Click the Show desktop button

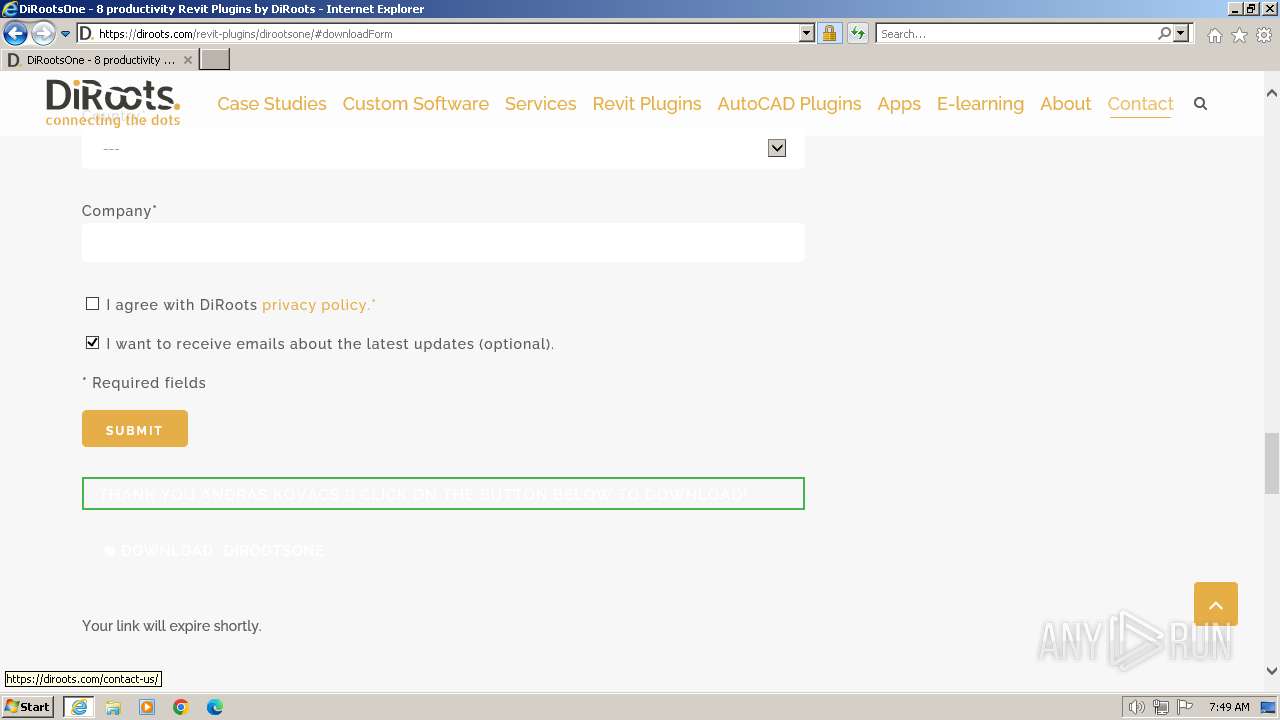[1269, 707]
